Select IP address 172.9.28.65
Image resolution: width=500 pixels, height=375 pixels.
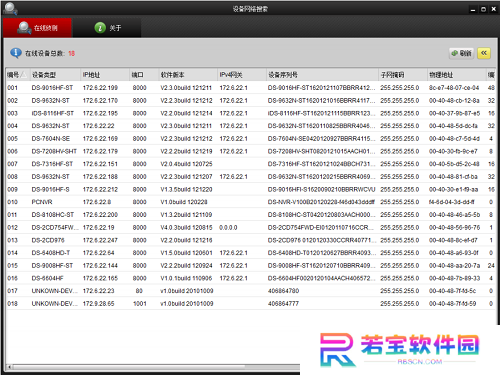click(98, 303)
